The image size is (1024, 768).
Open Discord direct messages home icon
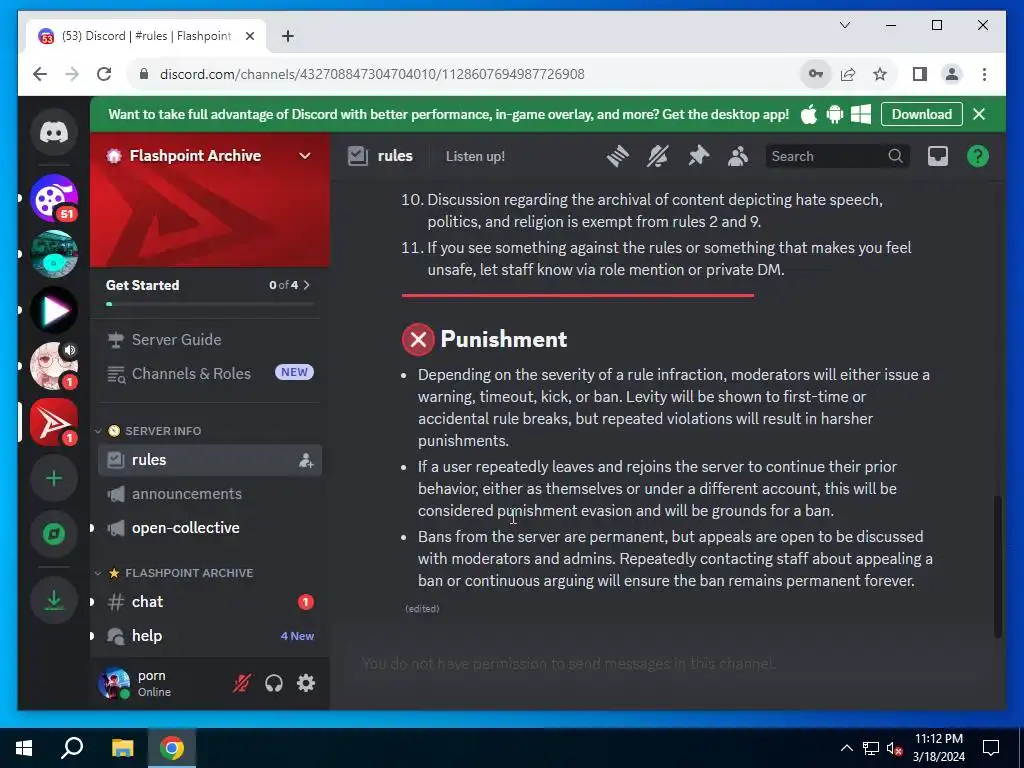(54, 133)
